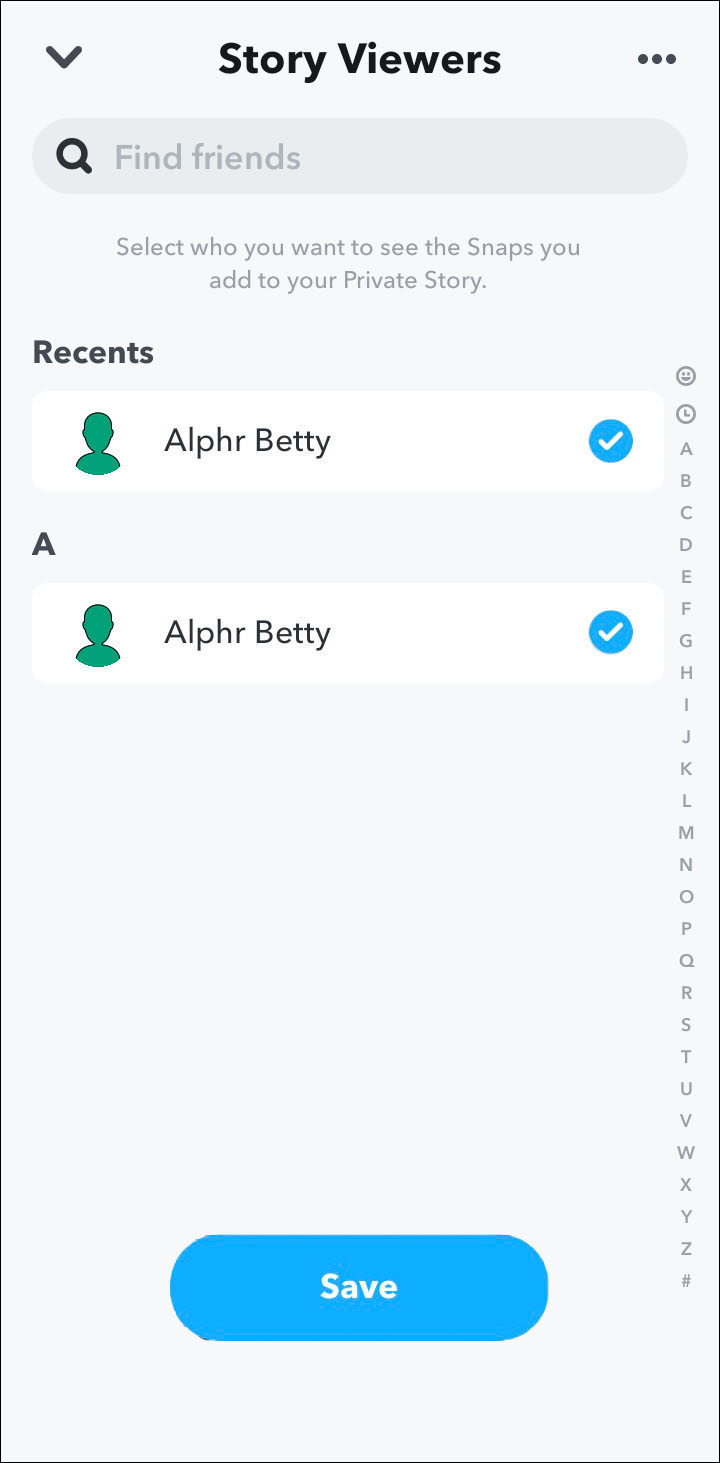Uncheck Alphr Betty under section A

coord(610,633)
